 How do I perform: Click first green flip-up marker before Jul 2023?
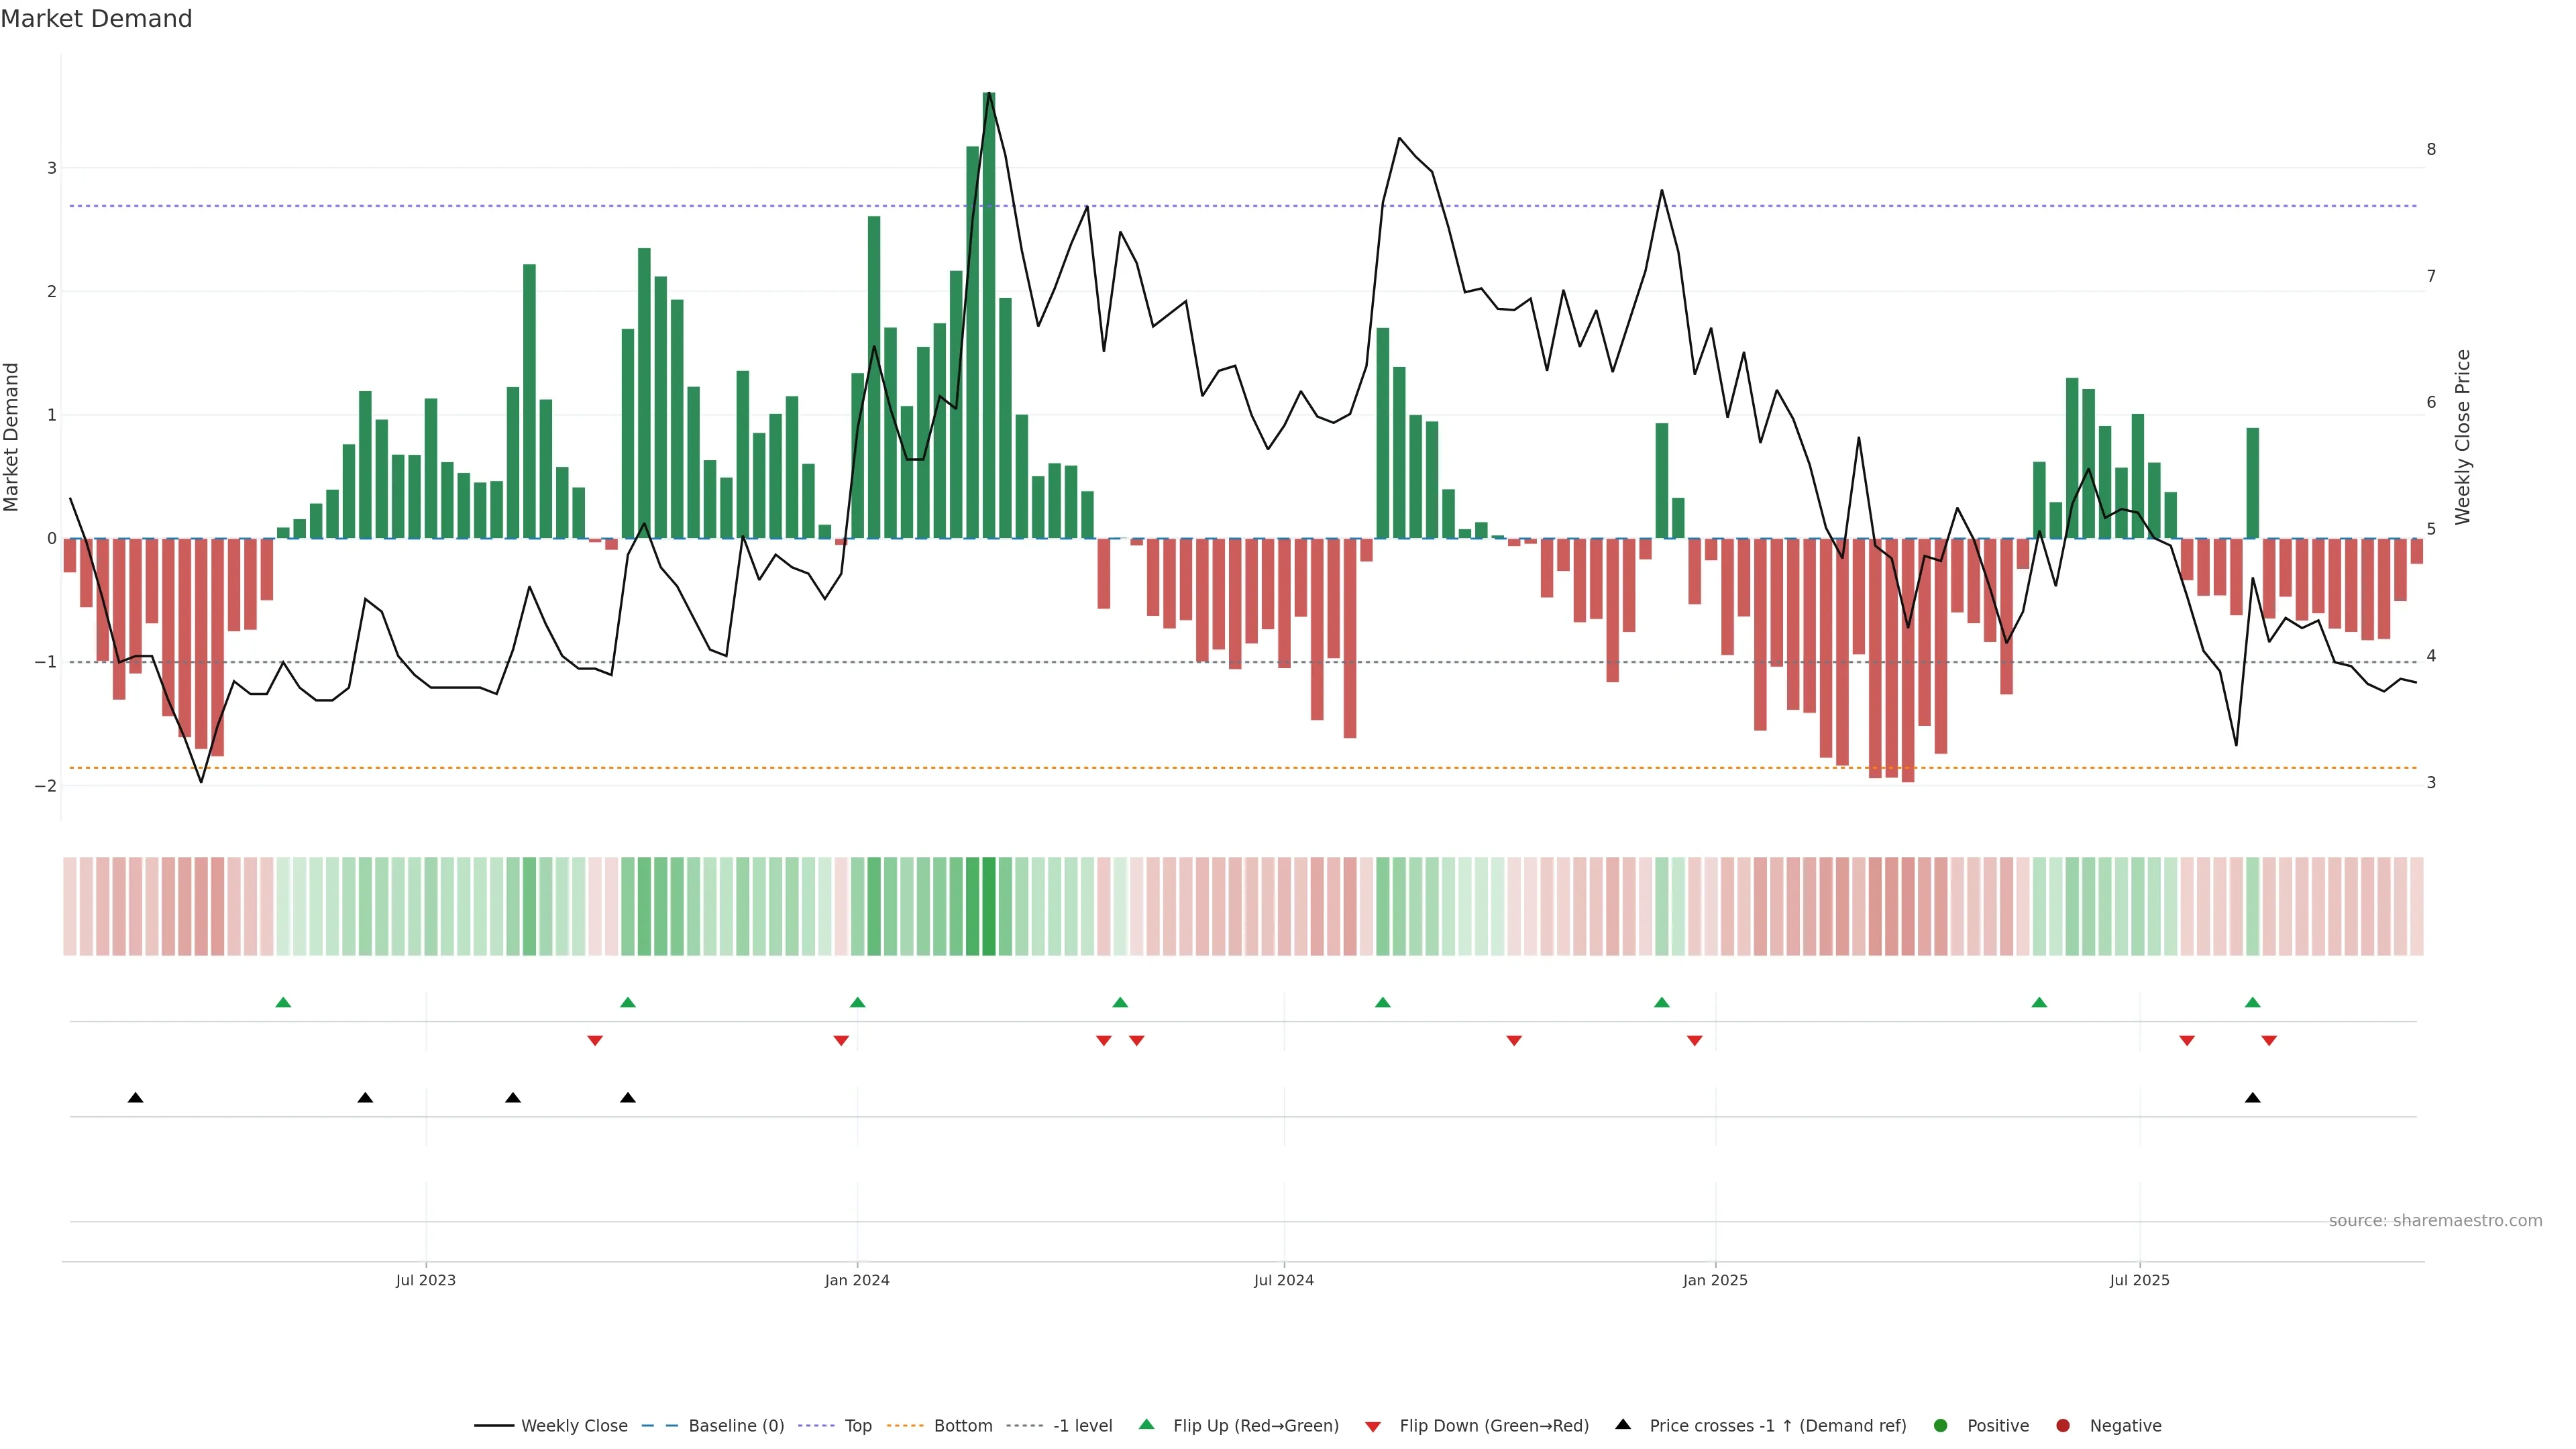(x=283, y=1003)
